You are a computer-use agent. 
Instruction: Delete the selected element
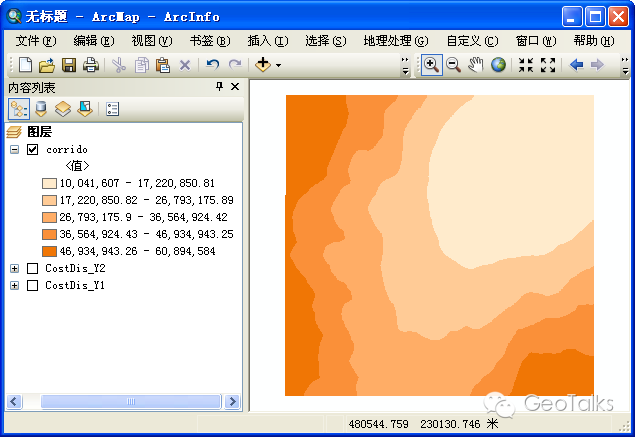coord(185,65)
